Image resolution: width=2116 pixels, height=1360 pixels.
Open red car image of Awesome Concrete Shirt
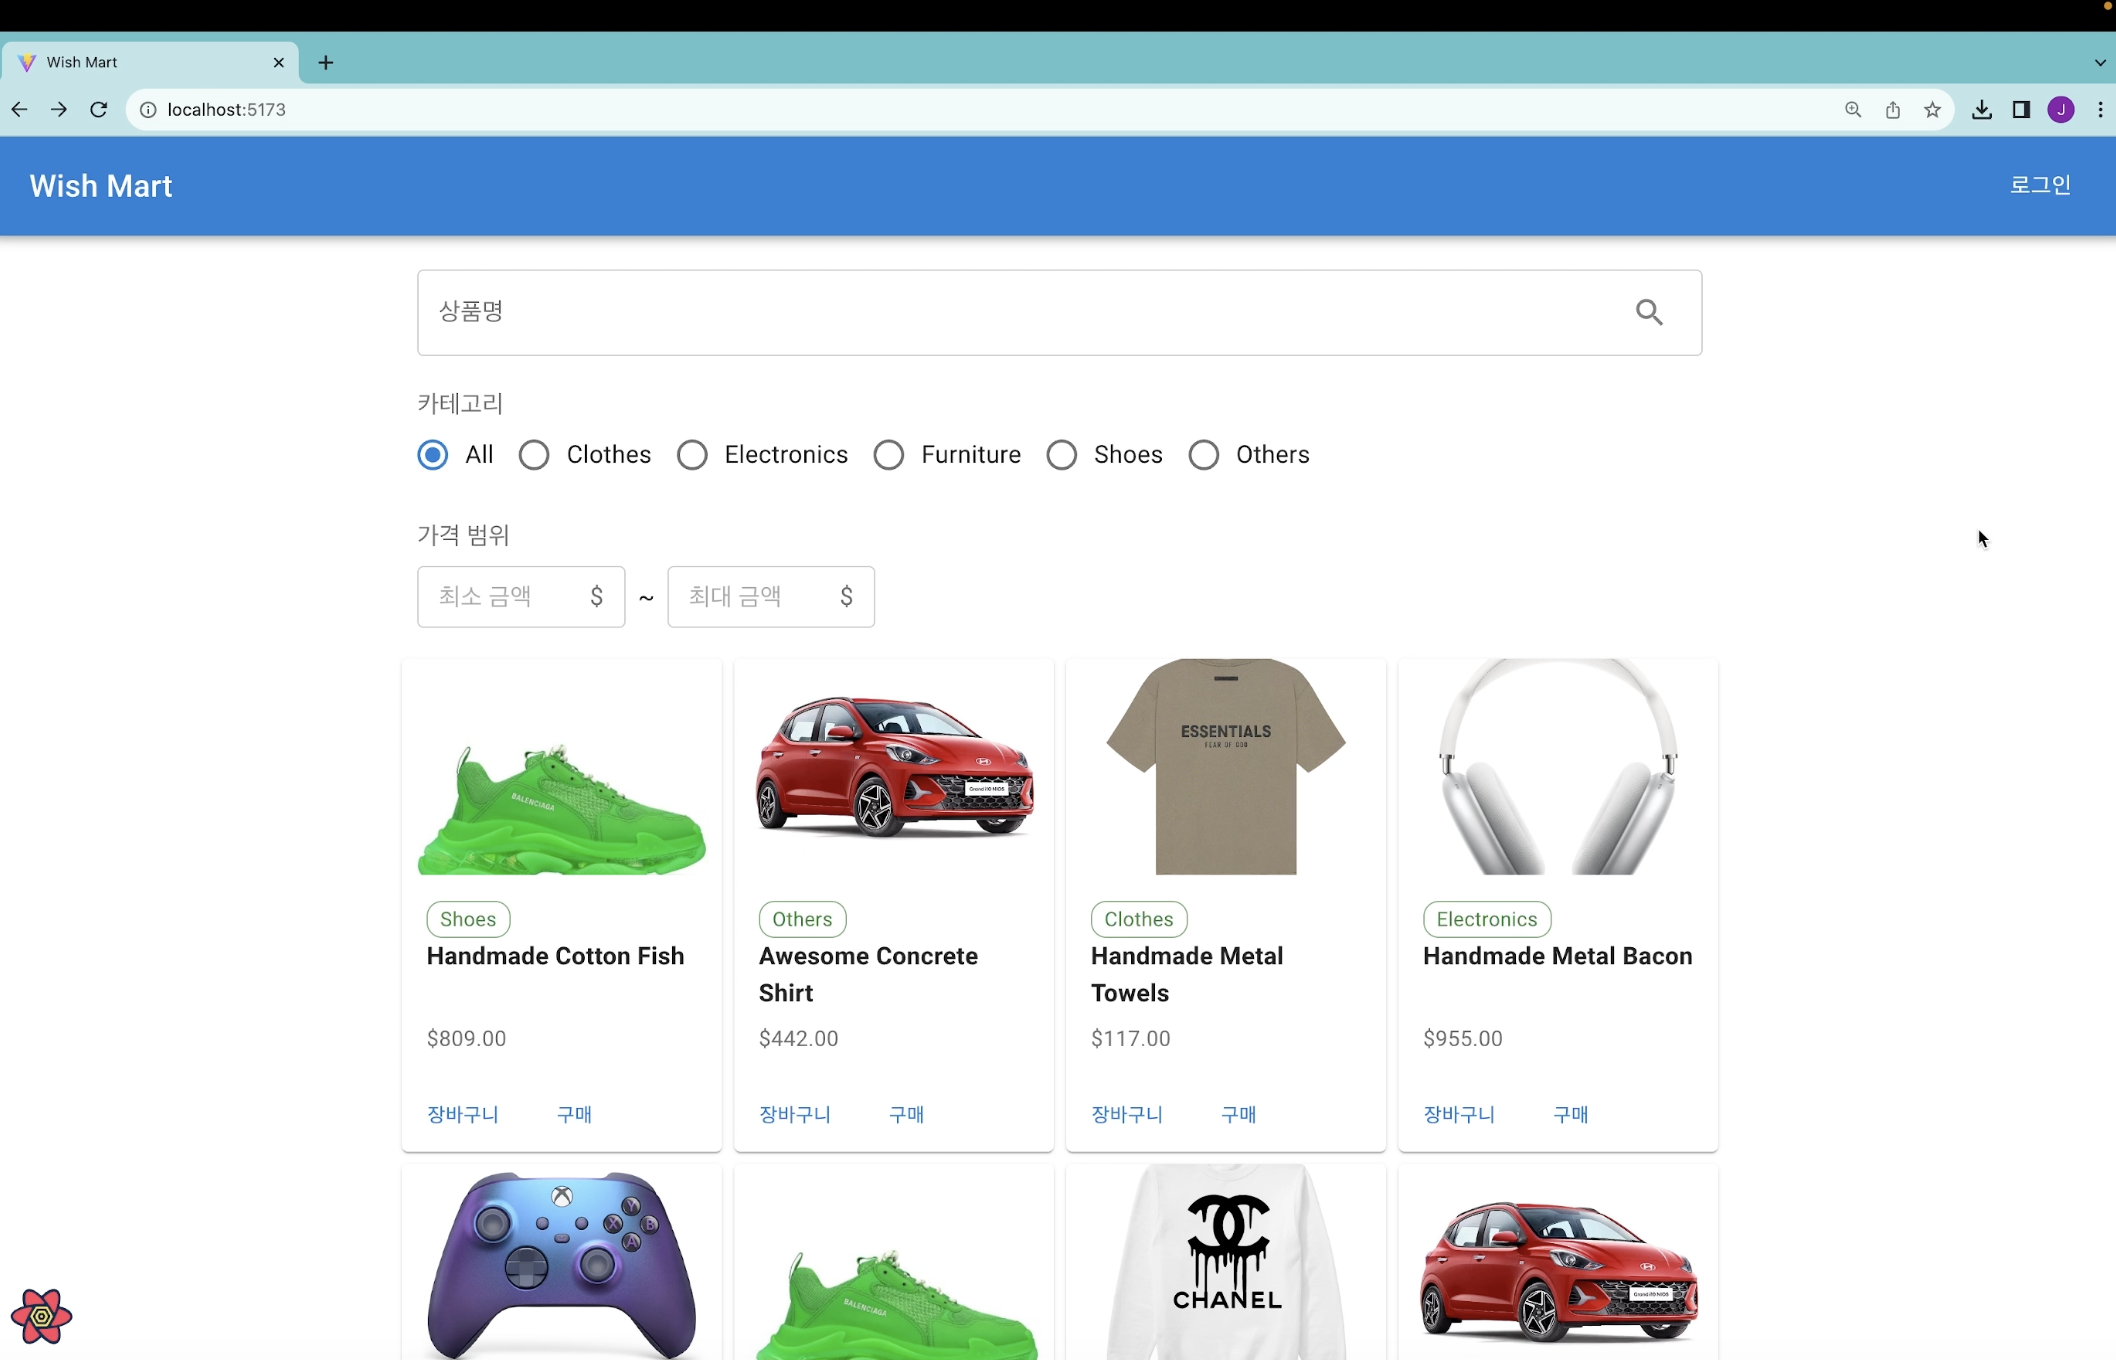click(894, 767)
